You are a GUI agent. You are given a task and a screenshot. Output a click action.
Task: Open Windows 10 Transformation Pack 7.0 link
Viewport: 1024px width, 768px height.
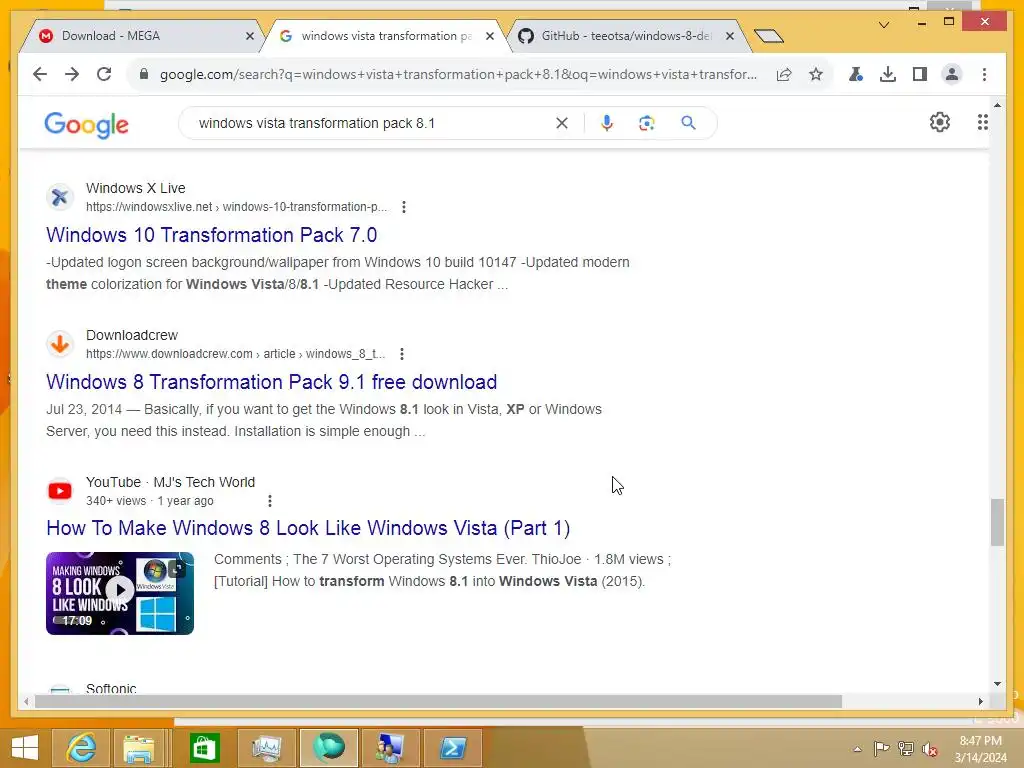212,235
